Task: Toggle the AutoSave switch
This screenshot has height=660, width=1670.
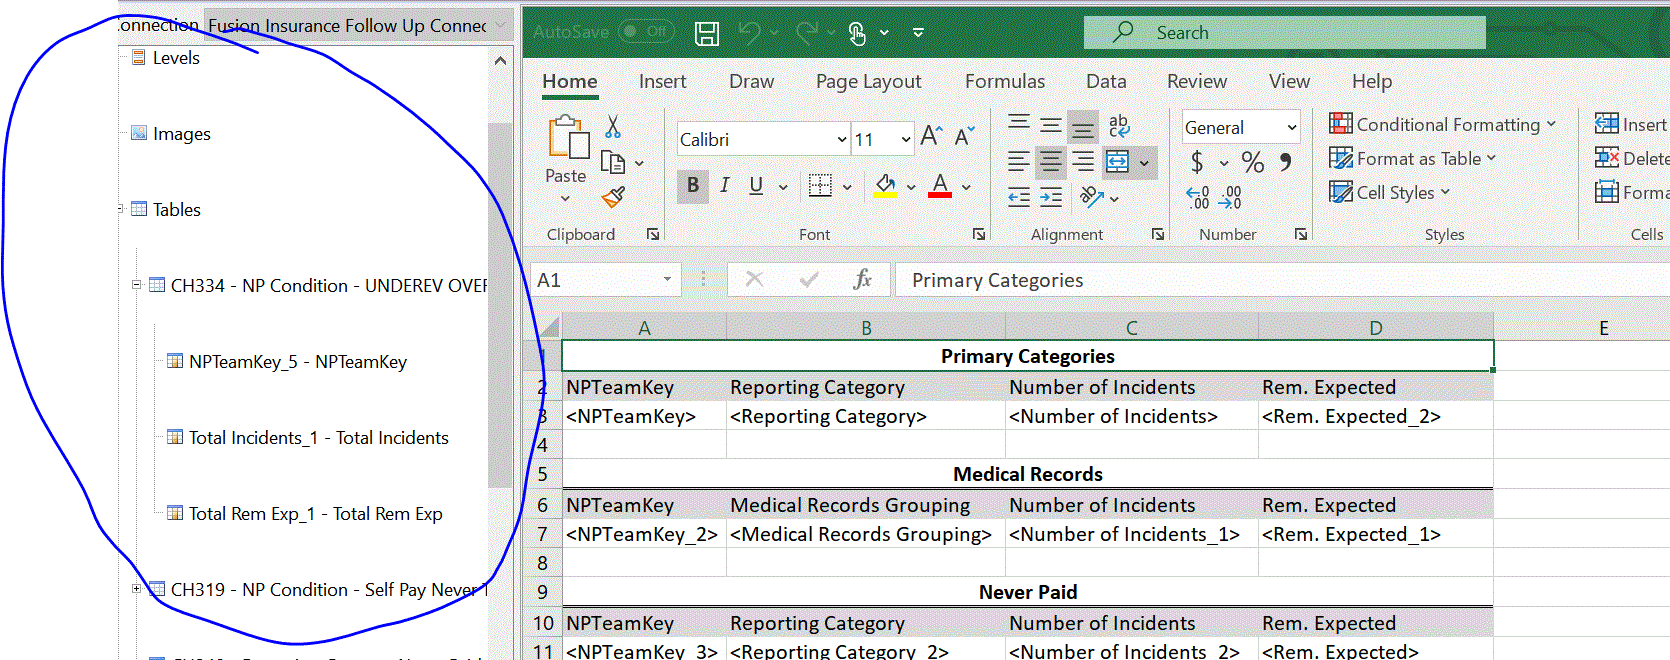Action: (645, 32)
